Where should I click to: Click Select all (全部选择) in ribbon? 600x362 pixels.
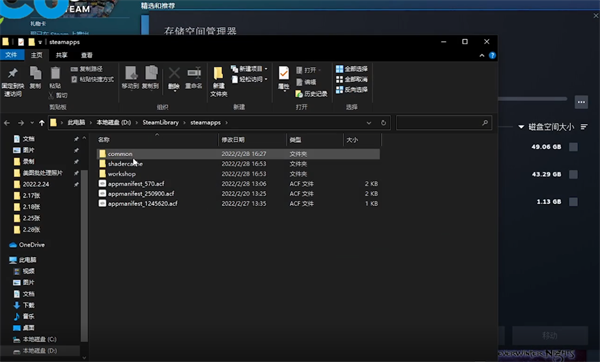coord(352,69)
